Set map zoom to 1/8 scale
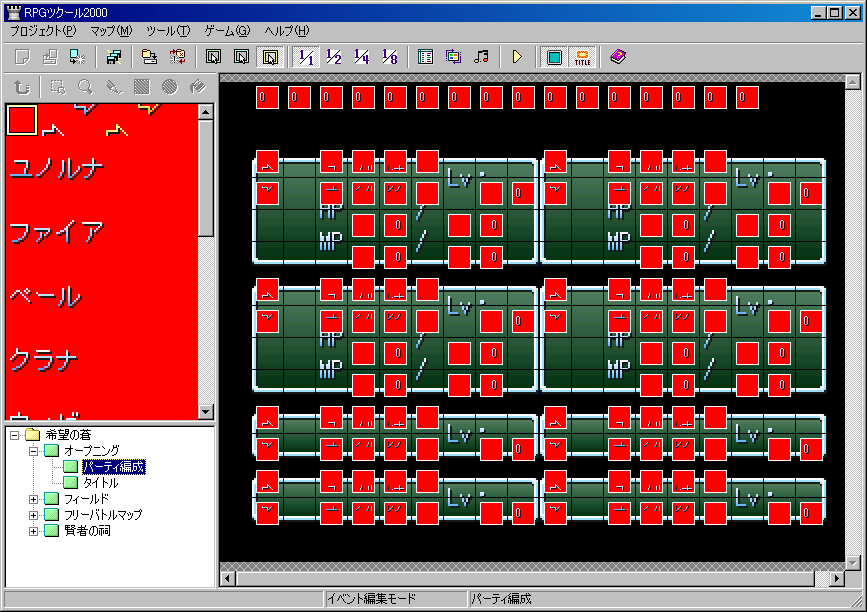867x612 pixels. (x=390, y=57)
